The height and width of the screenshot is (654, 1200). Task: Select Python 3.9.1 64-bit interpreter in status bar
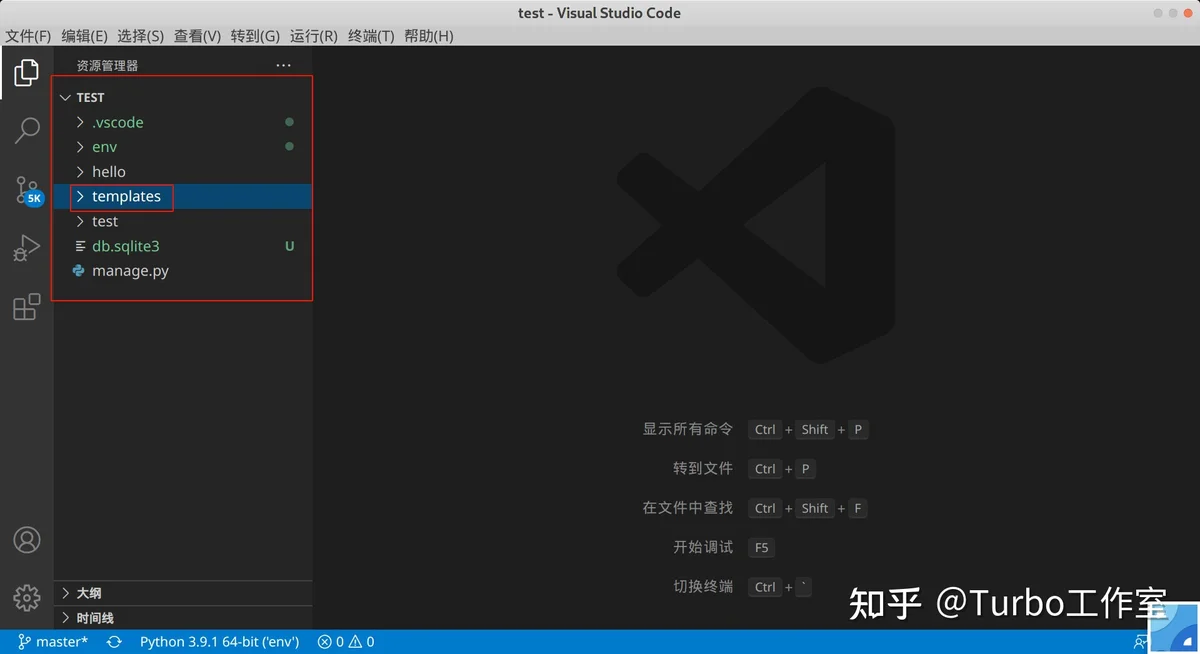[219, 642]
